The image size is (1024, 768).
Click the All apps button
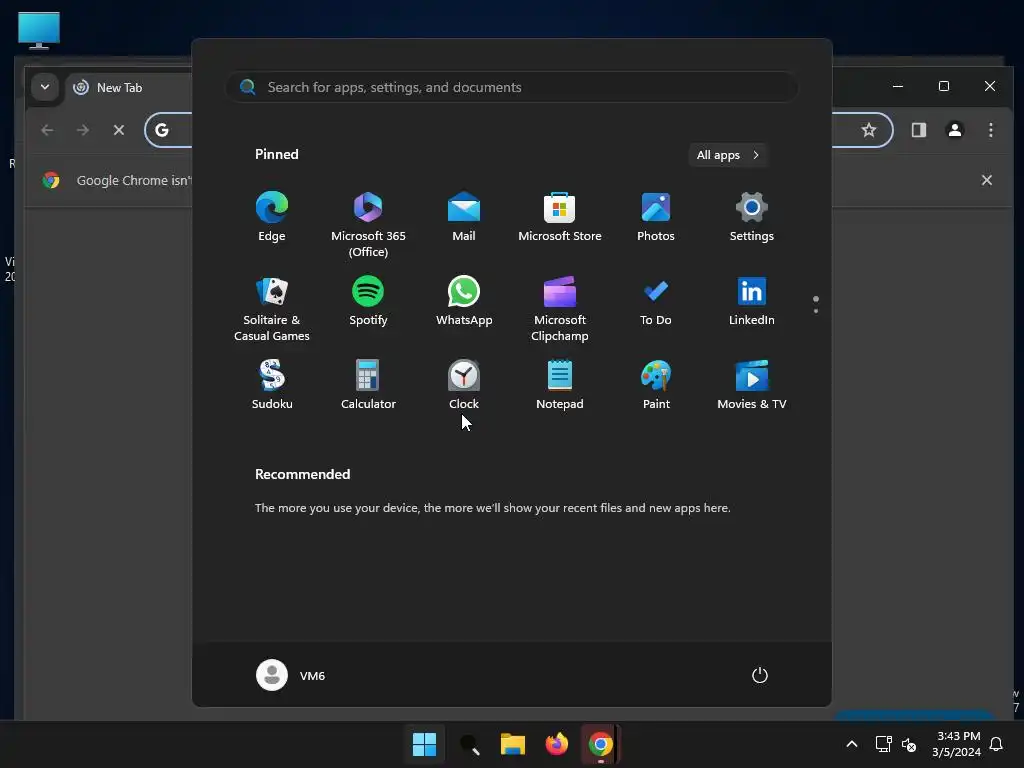click(728, 155)
